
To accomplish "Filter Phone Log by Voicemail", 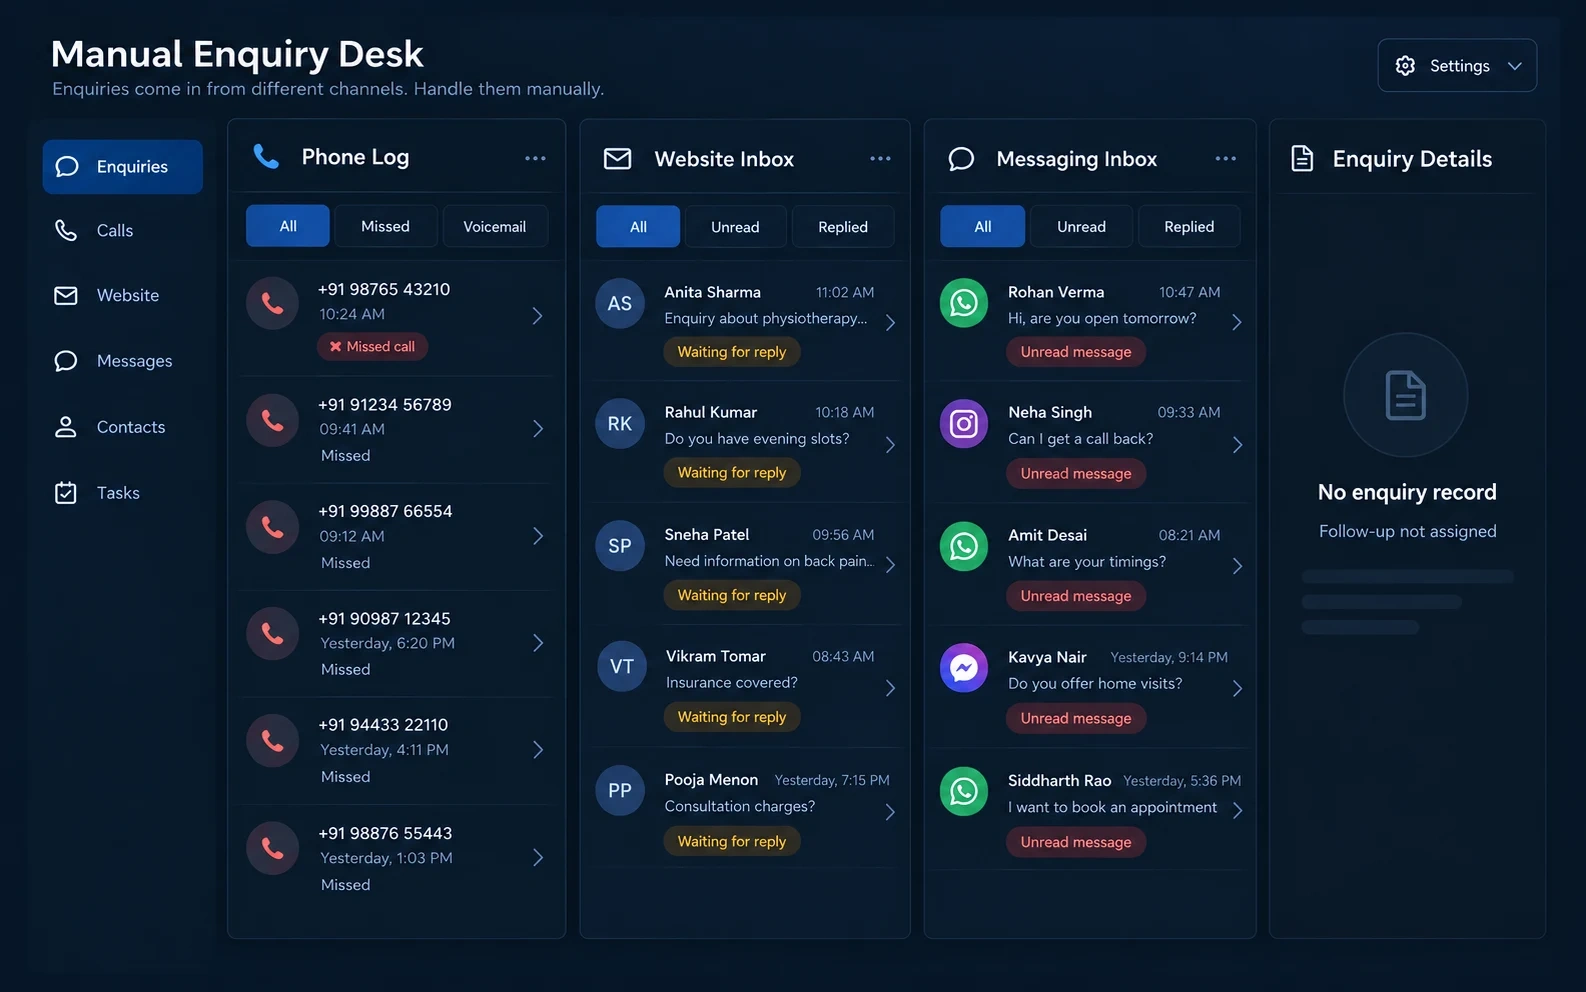I will (495, 226).
